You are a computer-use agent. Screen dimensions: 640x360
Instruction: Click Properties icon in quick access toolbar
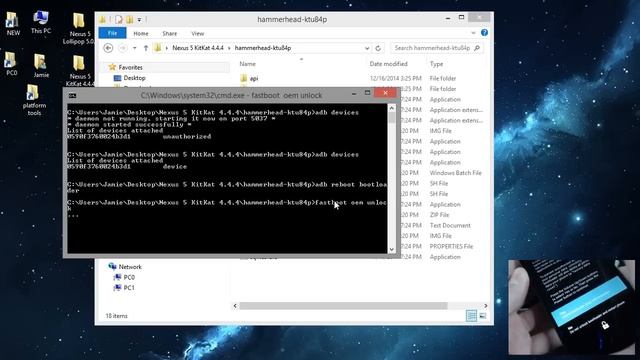(x=118, y=19)
